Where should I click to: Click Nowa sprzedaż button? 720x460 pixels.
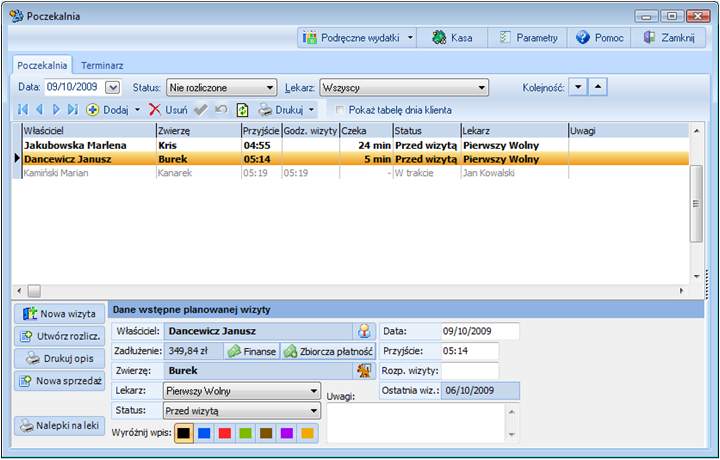point(60,381)
